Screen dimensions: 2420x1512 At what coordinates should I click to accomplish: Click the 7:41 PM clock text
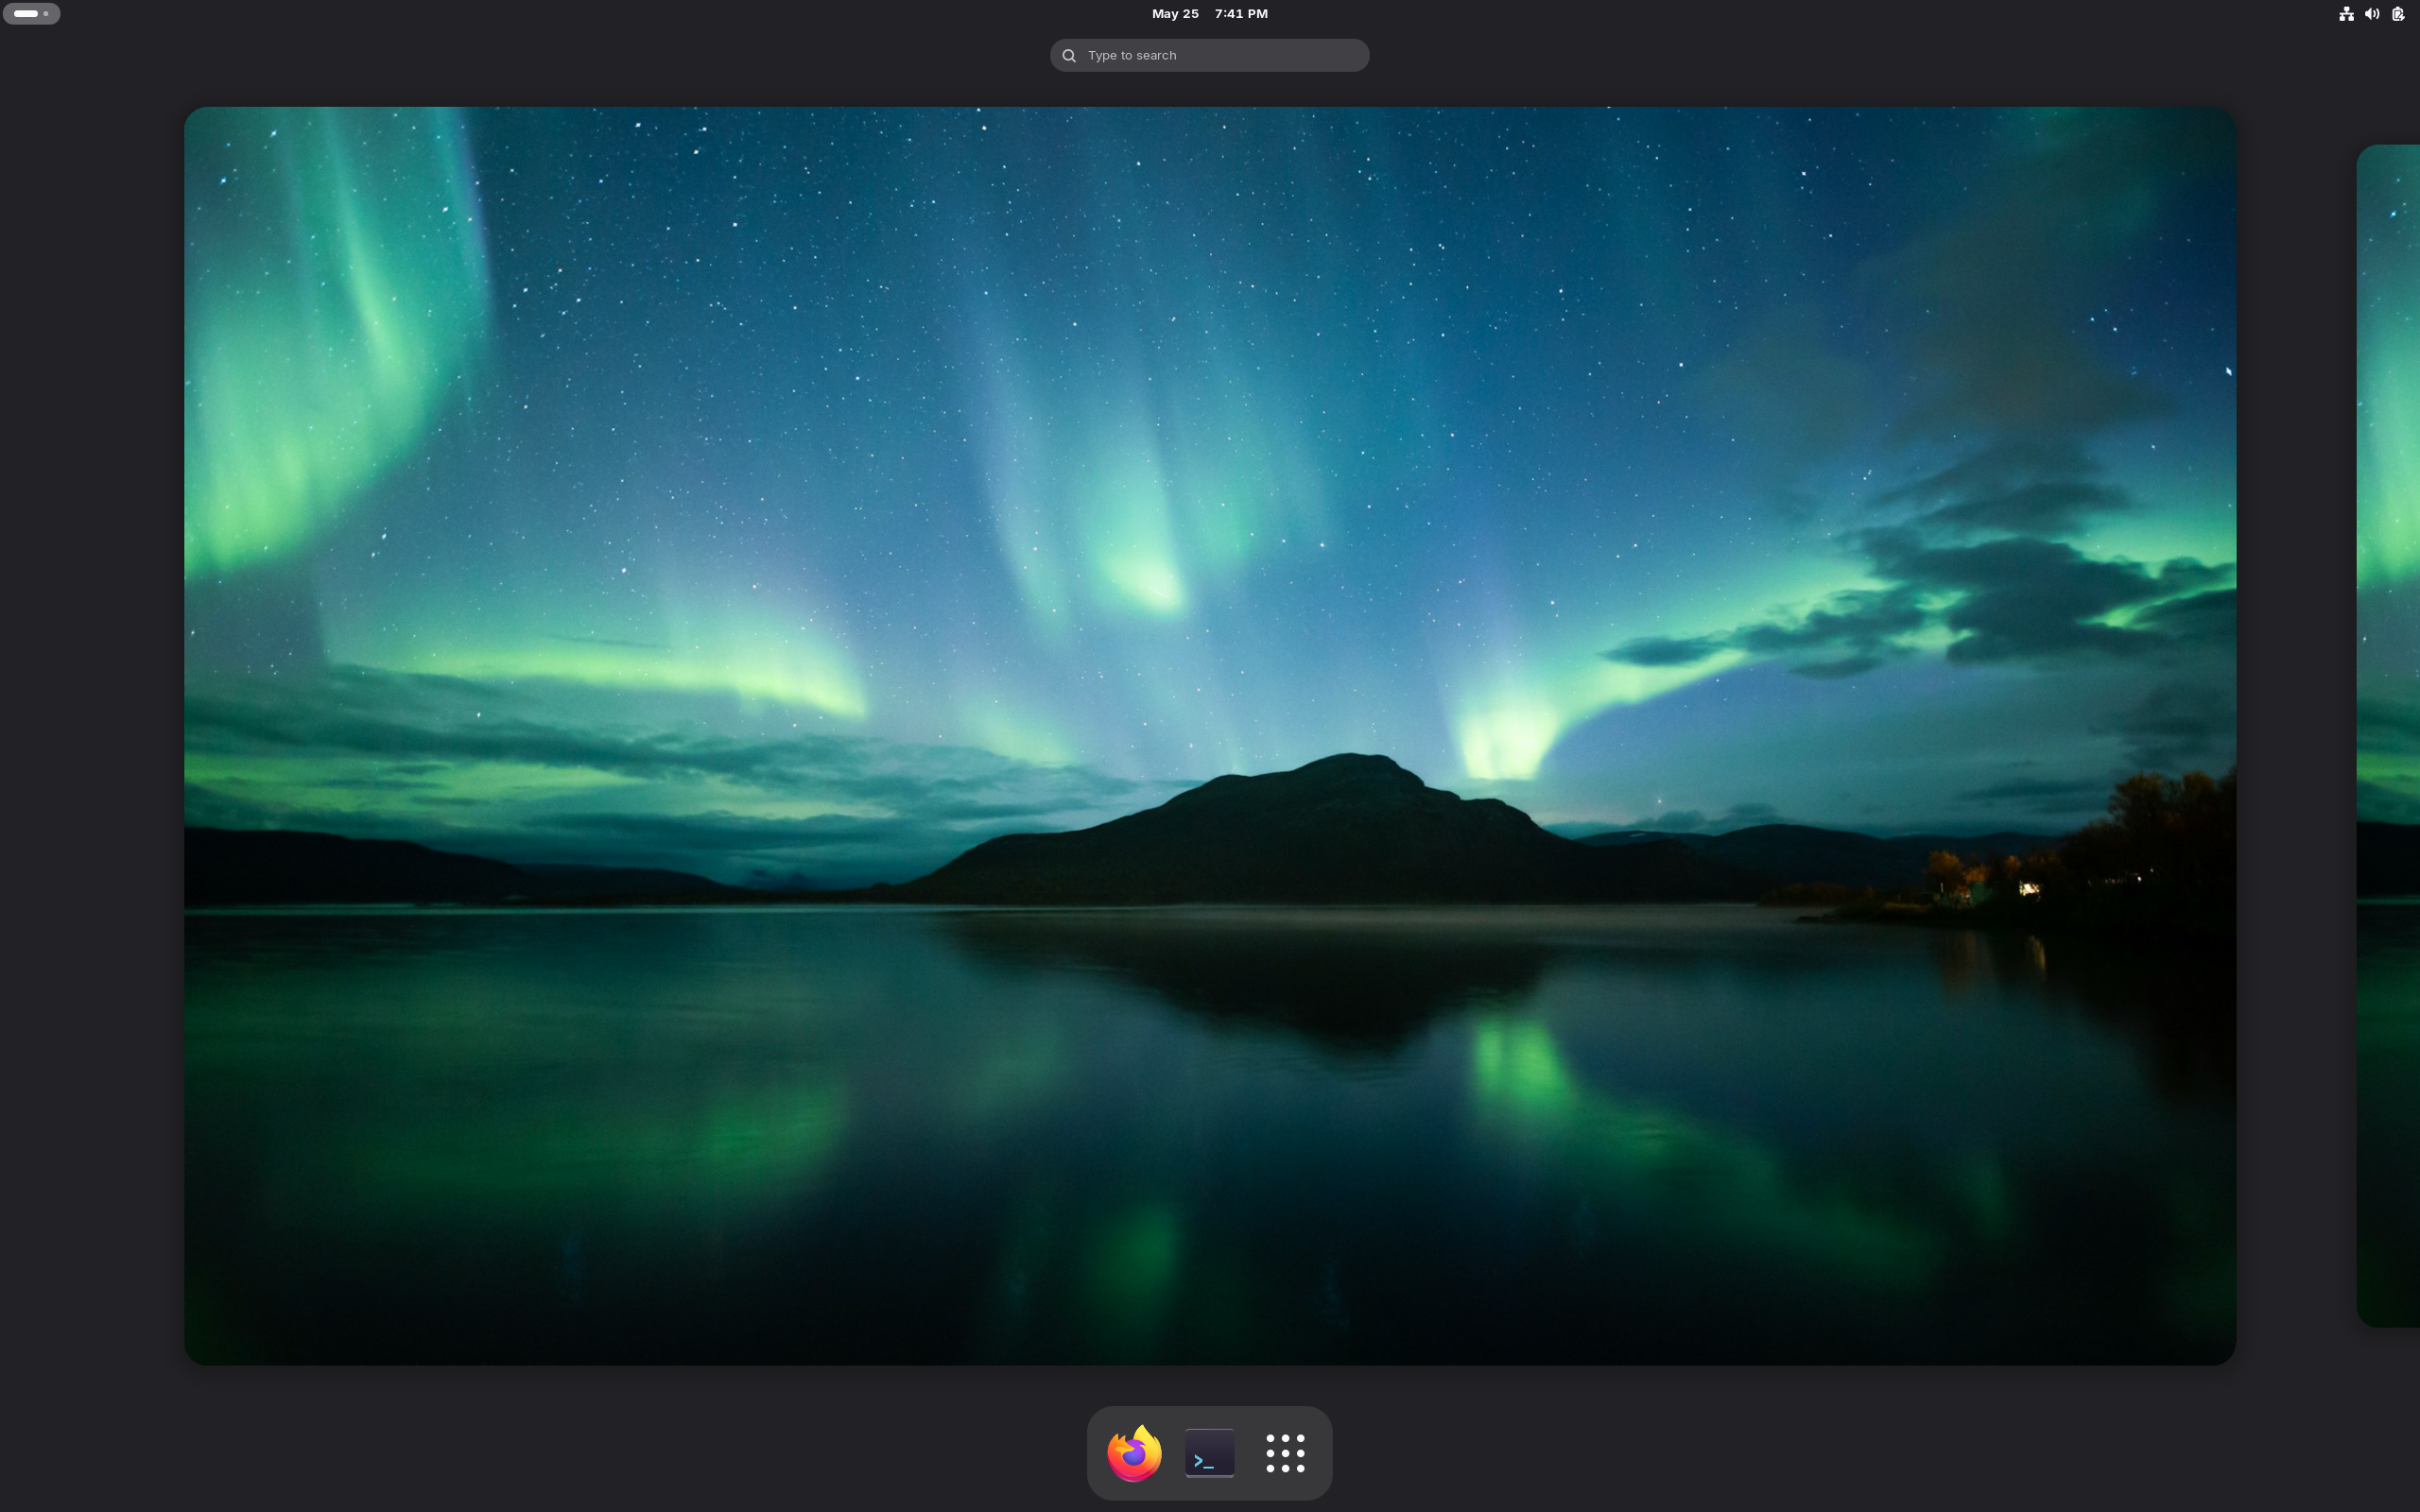tap(1241, 14)
